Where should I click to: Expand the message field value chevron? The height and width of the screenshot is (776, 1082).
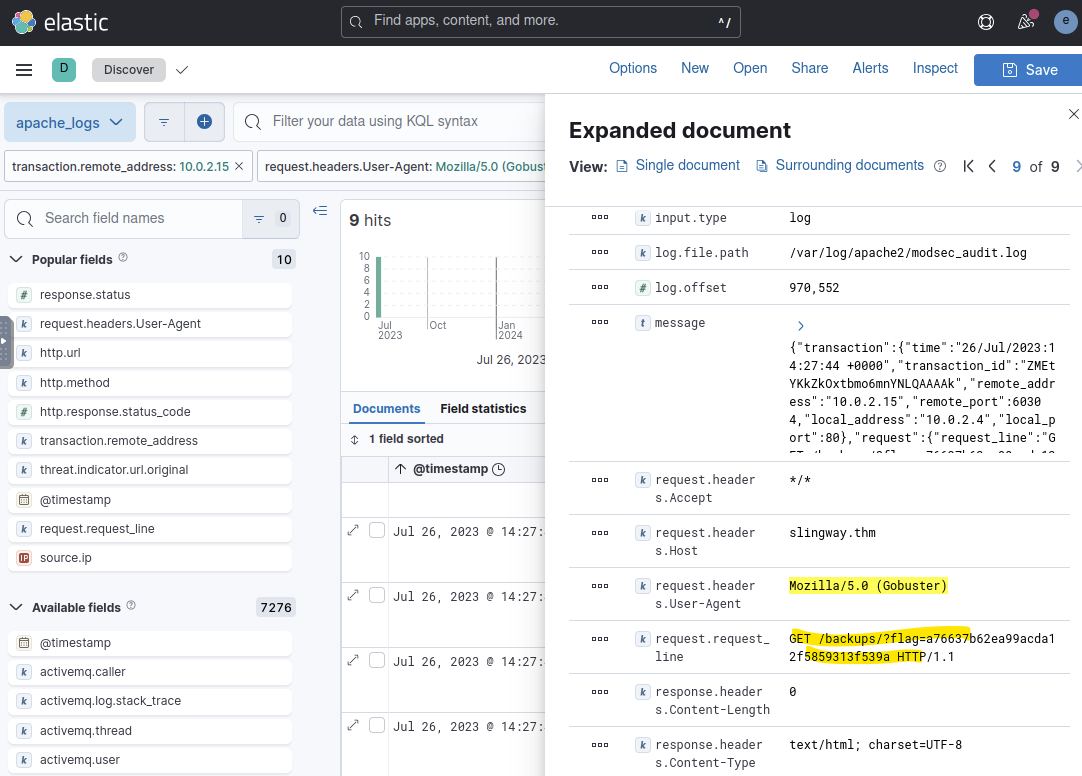point(800,326)
